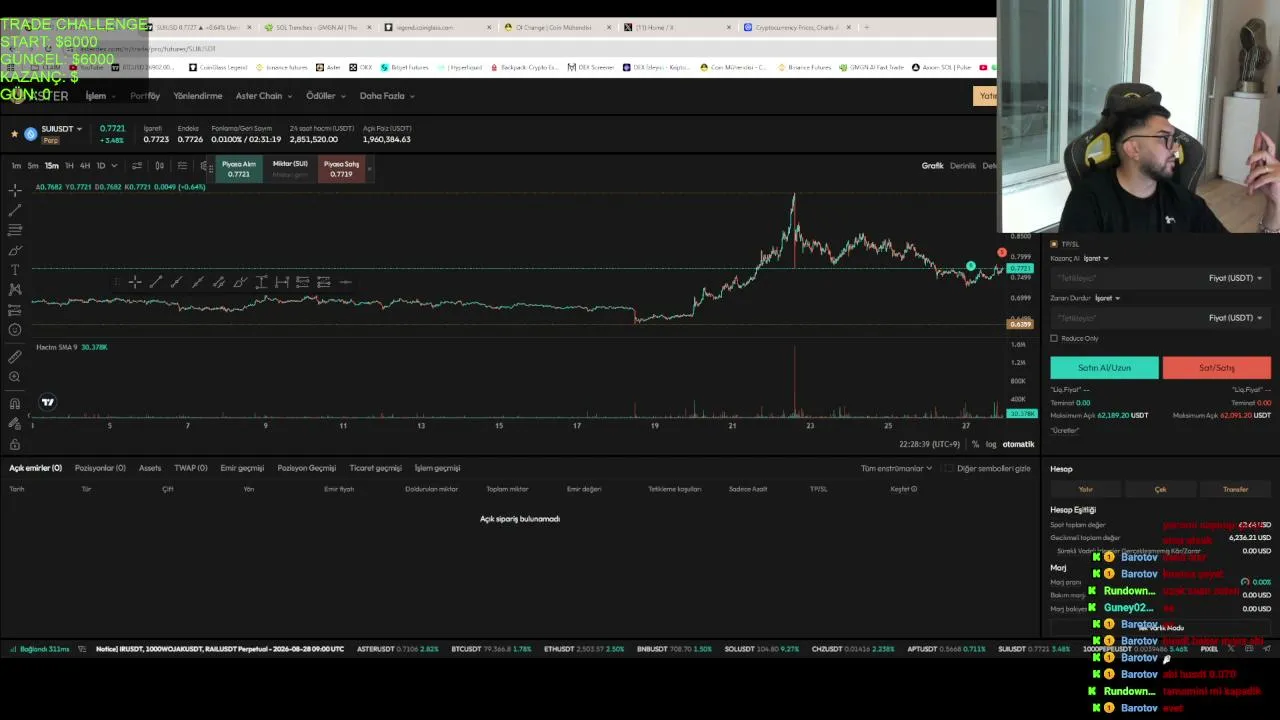Check Diğer sembolleri gizle checkbox
Screen dimensions: 1280x720
pos(948,468)
